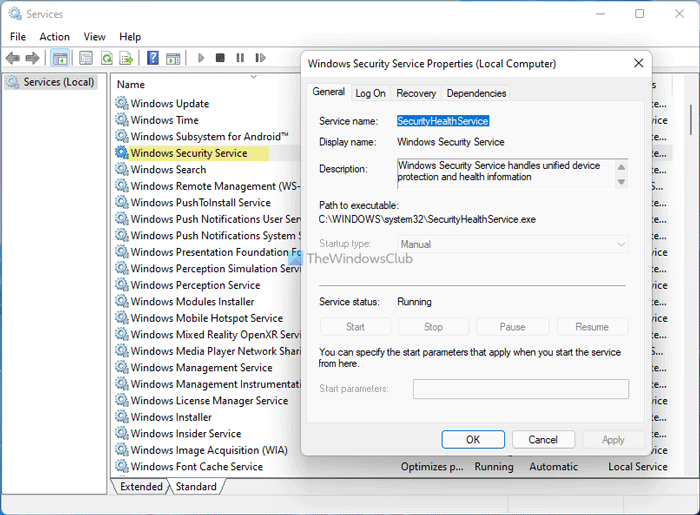Click description box scroll down arrow
Screen dimensions: 700x515
[x=621, y=182]
